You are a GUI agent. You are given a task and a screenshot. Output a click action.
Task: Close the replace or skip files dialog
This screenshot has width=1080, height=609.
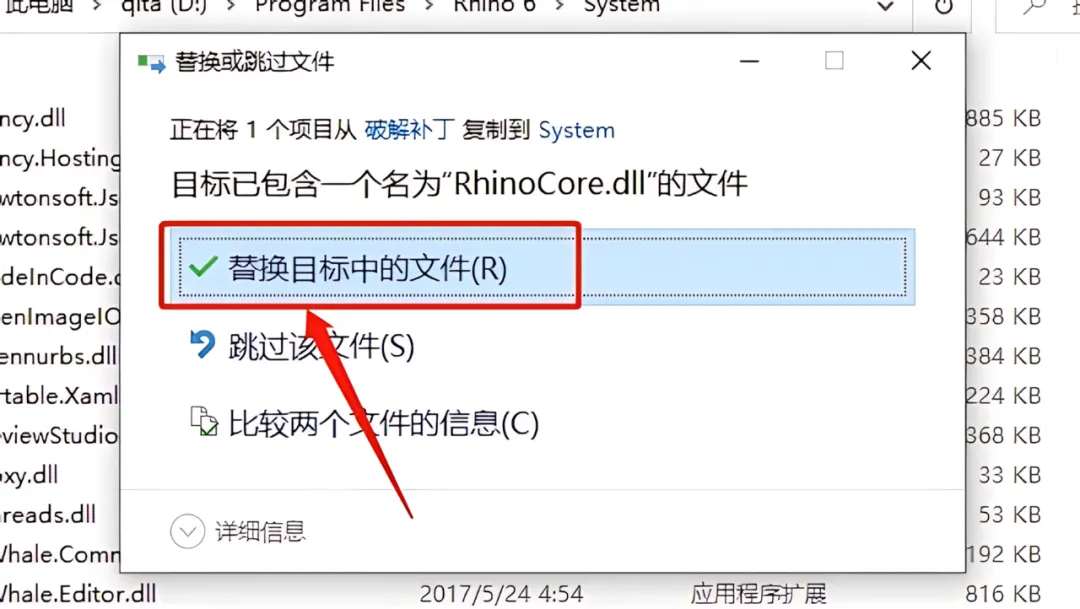pos(921,61)
